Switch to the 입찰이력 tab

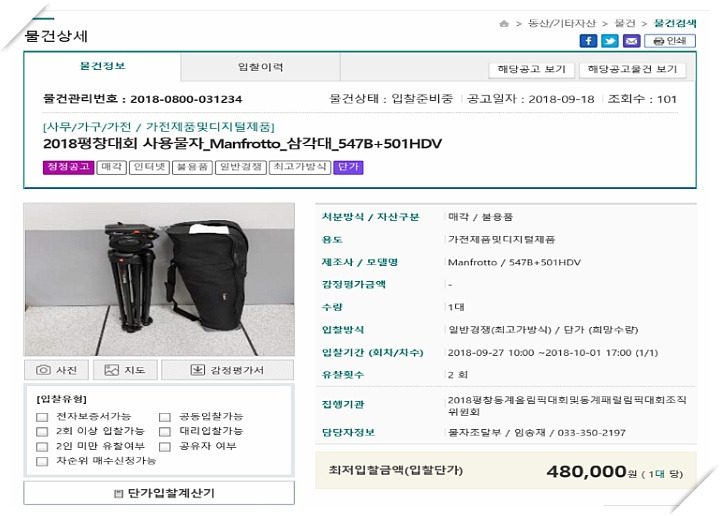260,67
